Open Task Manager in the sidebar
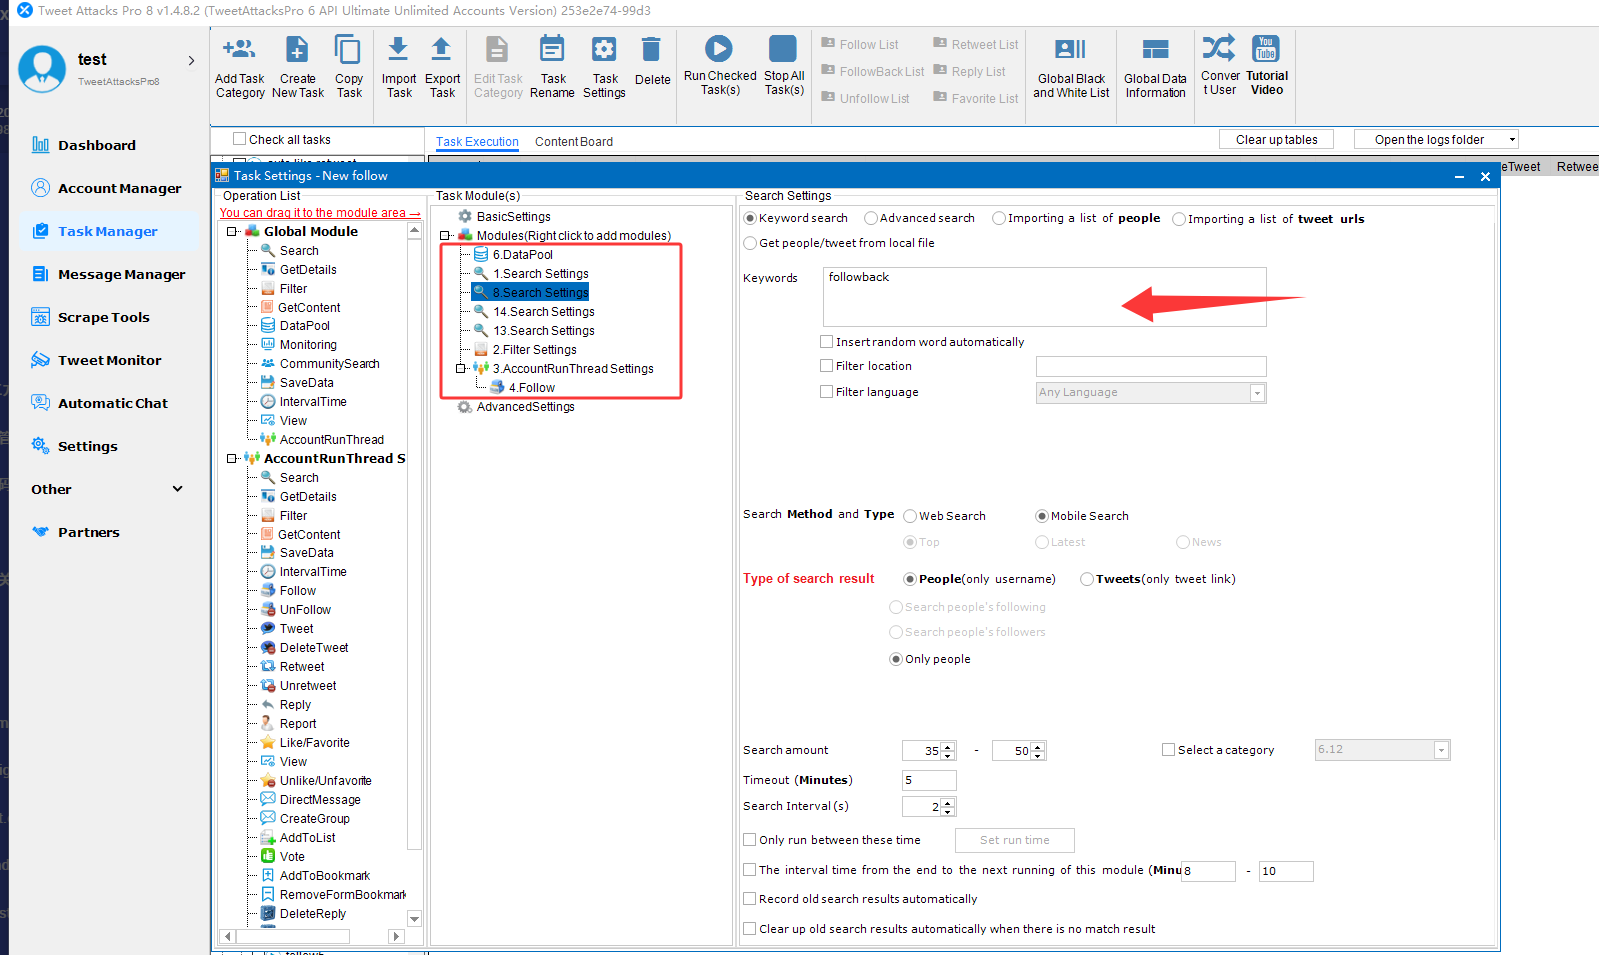This screenshot has width=1599, height=955. [x=108, y=231]
